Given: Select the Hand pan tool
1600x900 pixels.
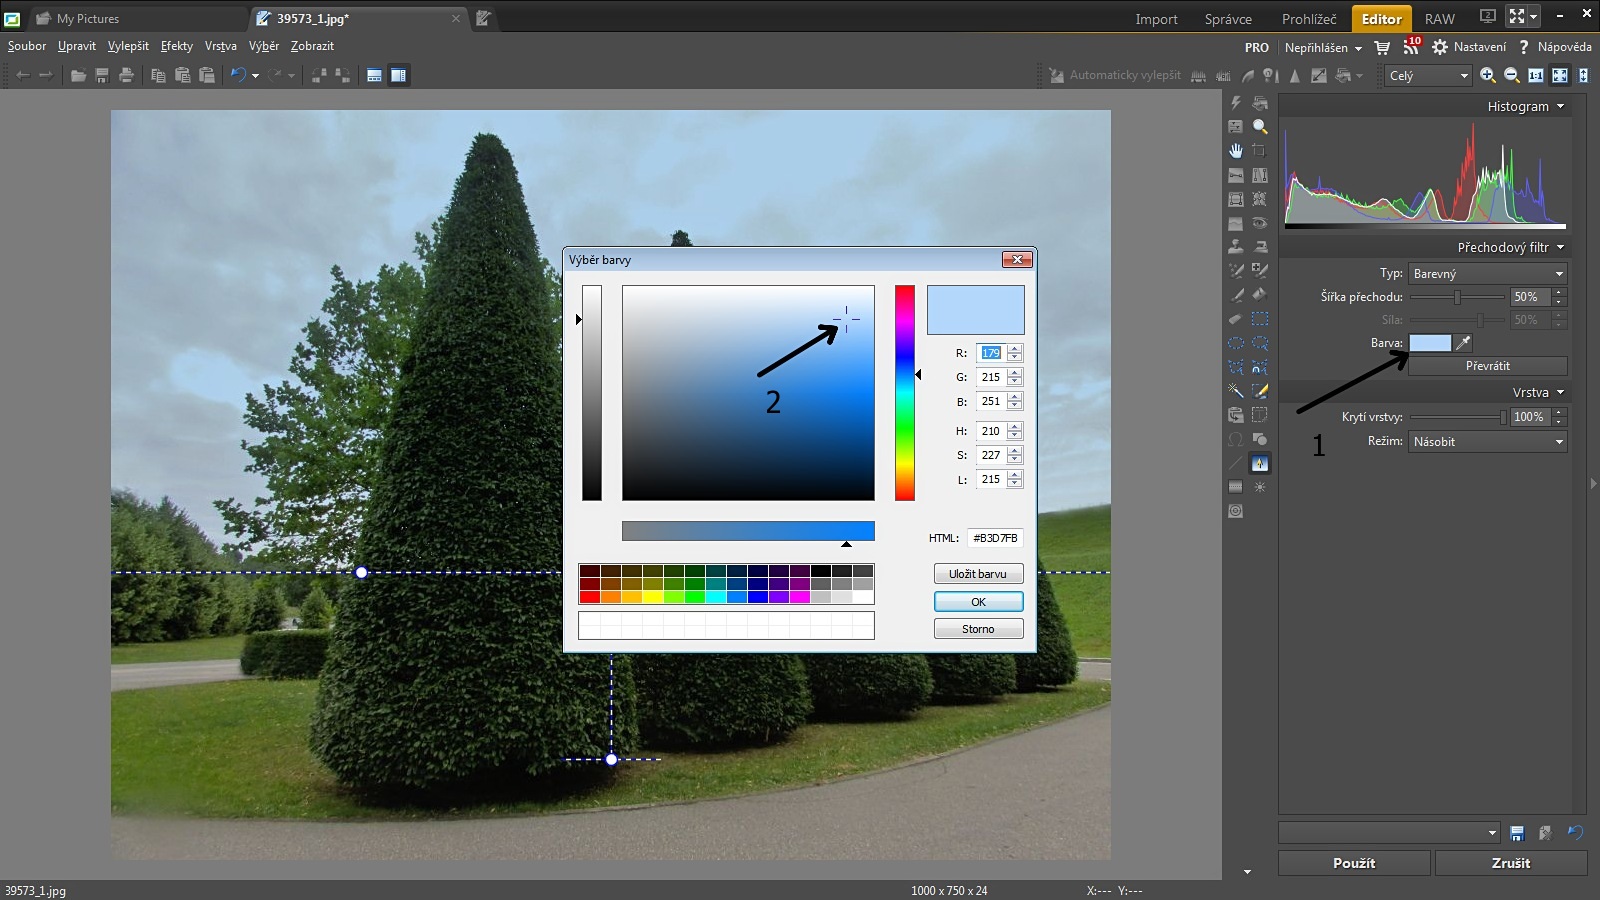Looking at the screenshot, I should pos(1236,151).
